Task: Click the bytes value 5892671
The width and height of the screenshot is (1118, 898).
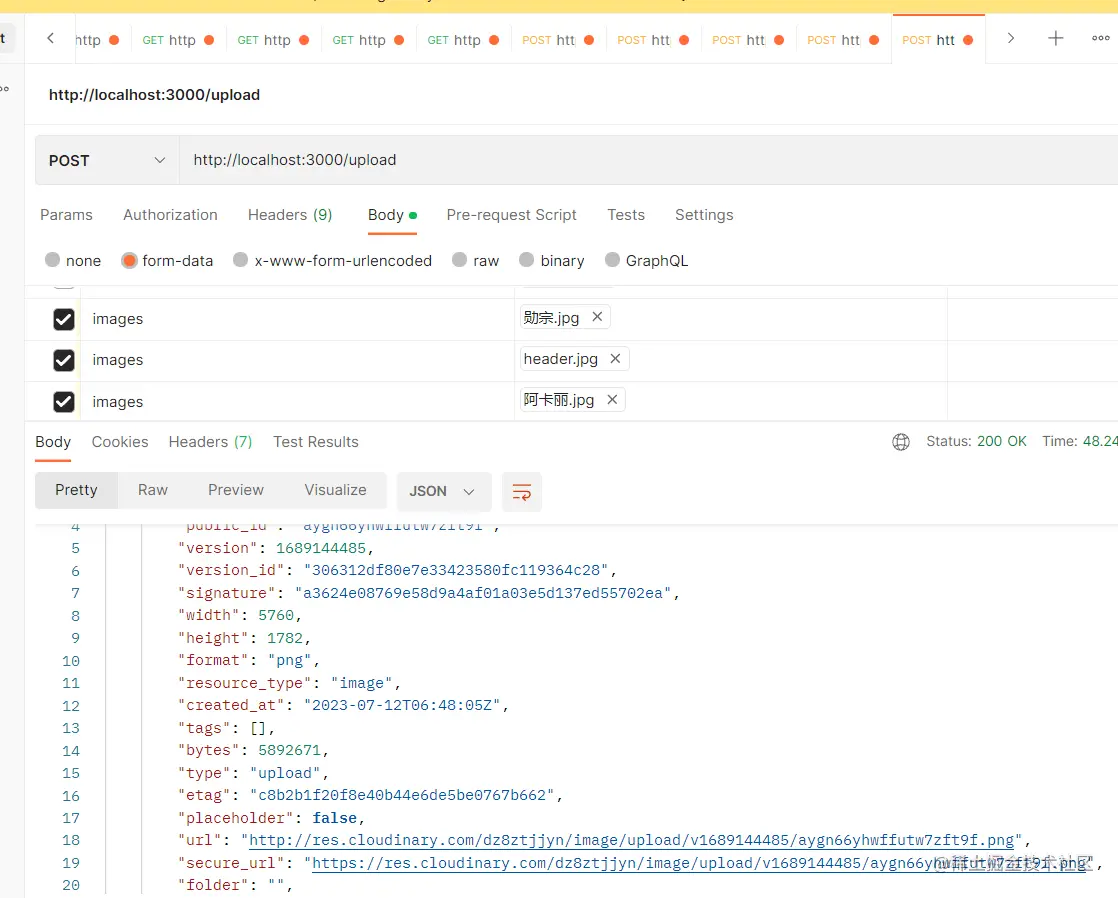Action: 289,750
